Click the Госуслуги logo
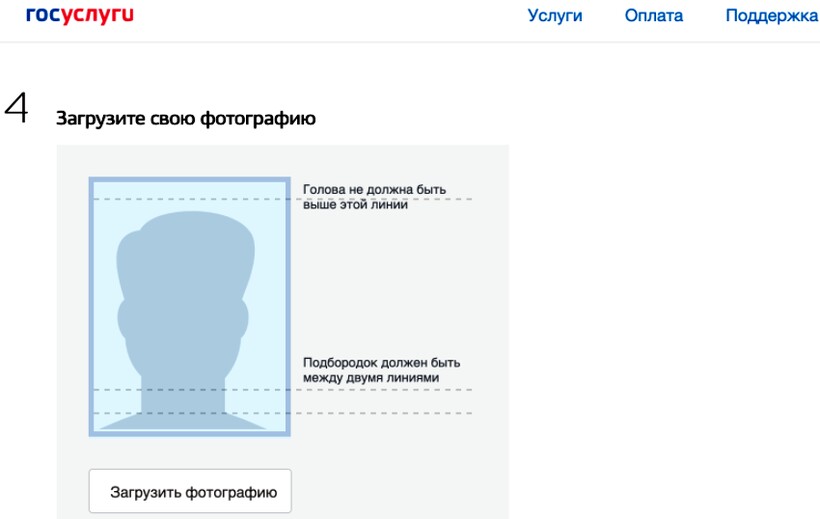The width and height of the screenshot is (820, 519). coord(81,15)
